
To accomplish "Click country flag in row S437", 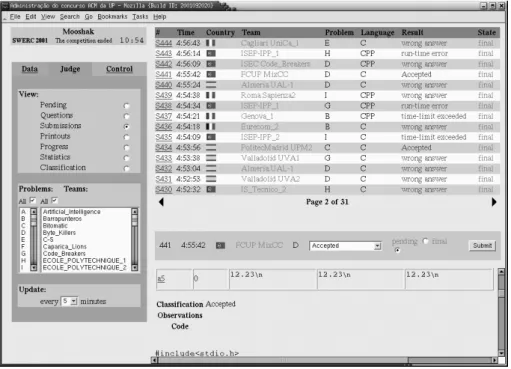I will [211, 116].
